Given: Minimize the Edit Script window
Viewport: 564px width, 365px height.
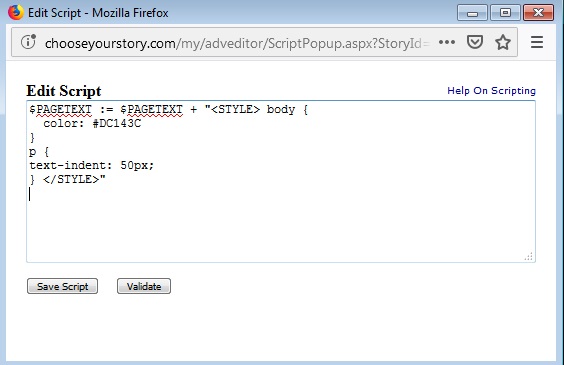Looking at the screenshot, I should click(x=472, y=13).
